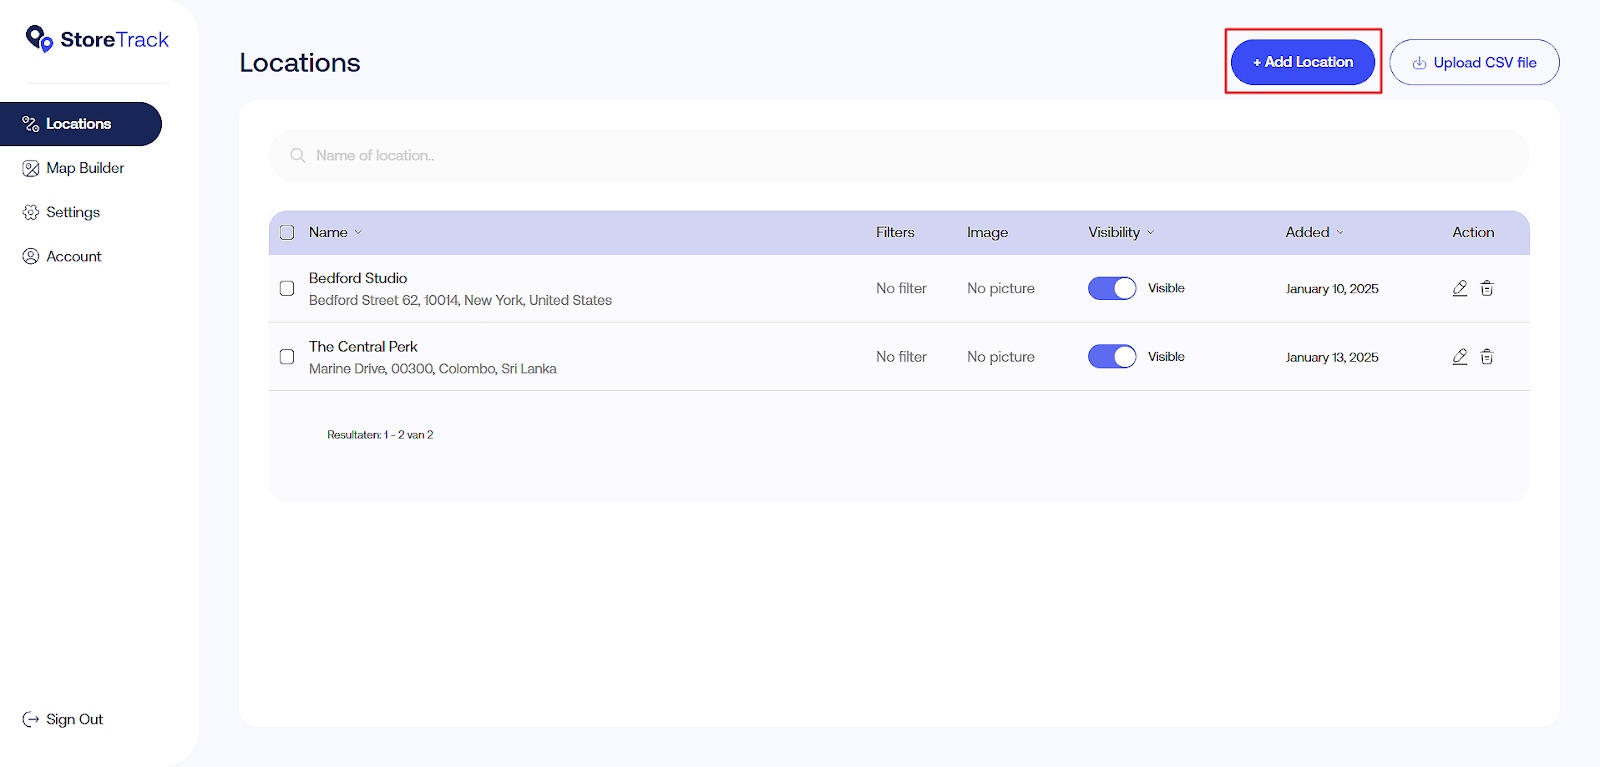Click Visible label in Bedford Studio row
1600x767 pixels.
pos(1166,288)
